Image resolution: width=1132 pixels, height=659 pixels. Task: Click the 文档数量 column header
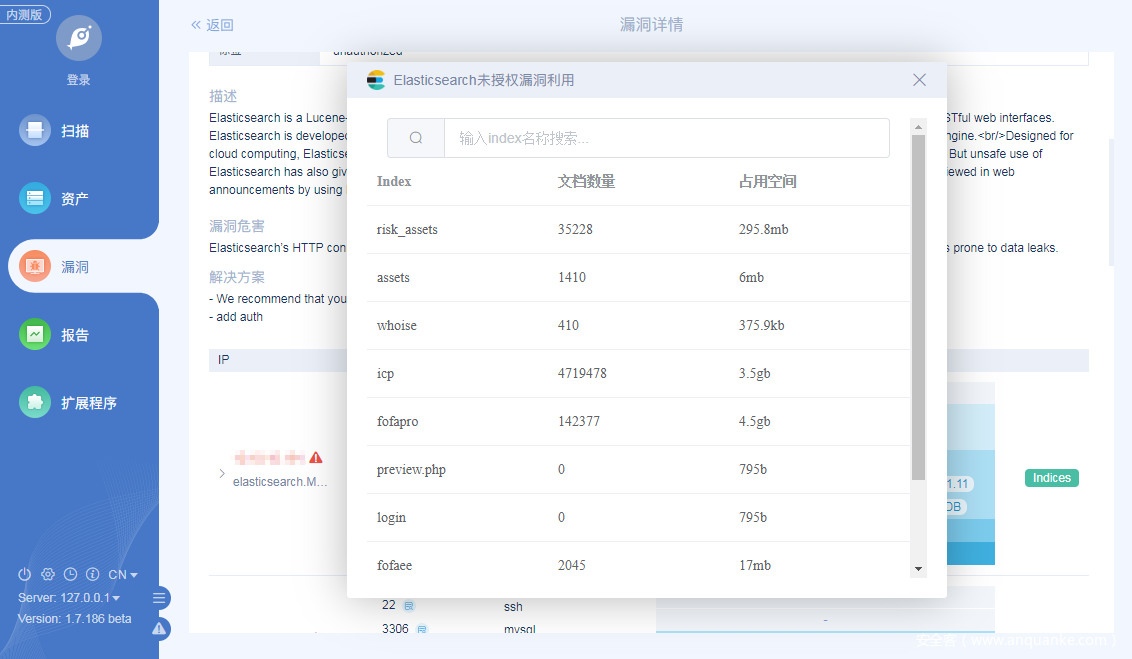[x=586, y=181]
